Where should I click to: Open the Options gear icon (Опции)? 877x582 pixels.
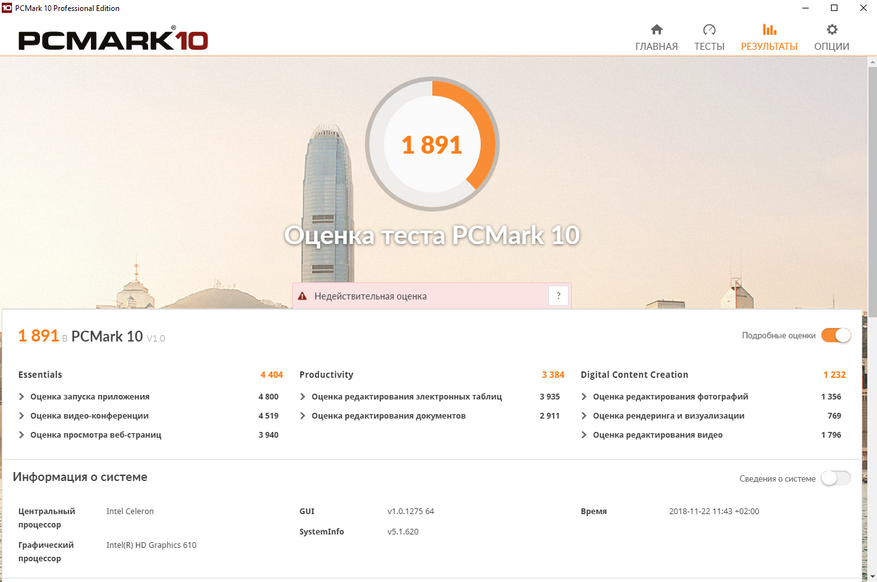coord(831,30)
